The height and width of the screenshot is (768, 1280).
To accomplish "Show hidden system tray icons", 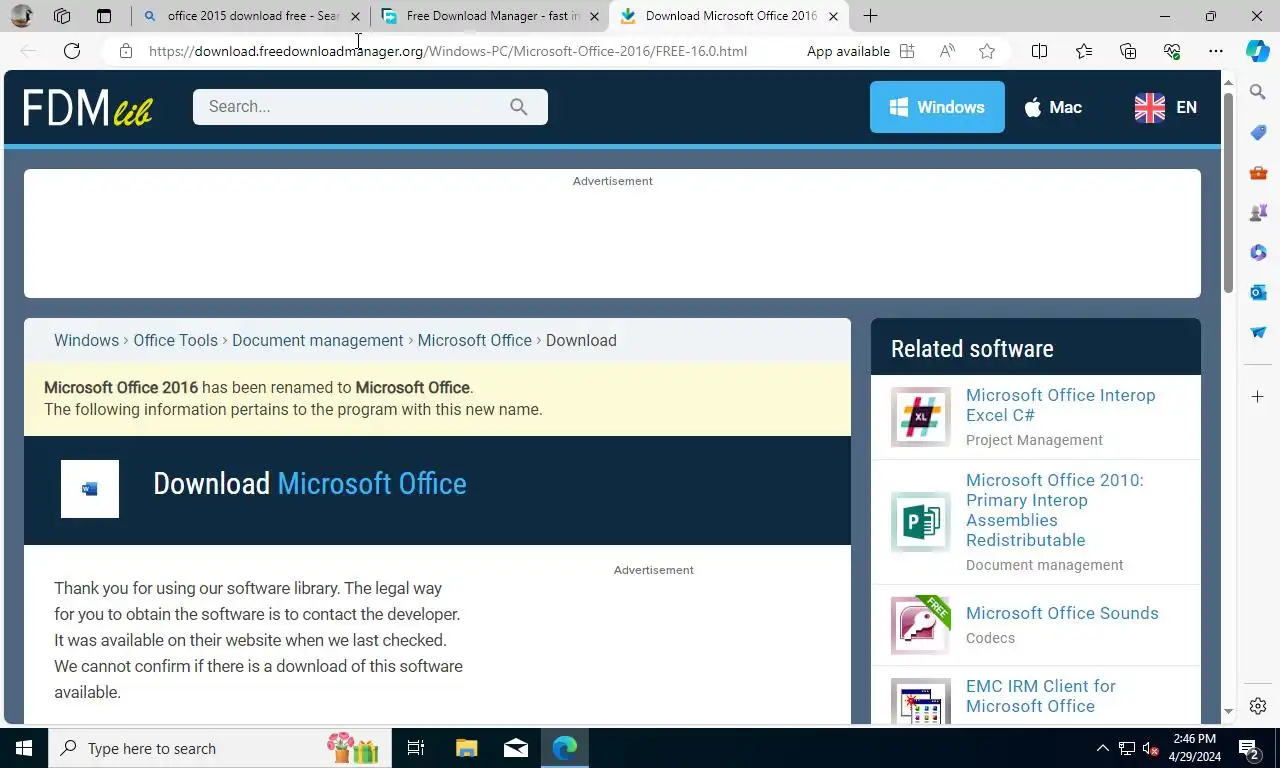I will (x=1102, y=748).
